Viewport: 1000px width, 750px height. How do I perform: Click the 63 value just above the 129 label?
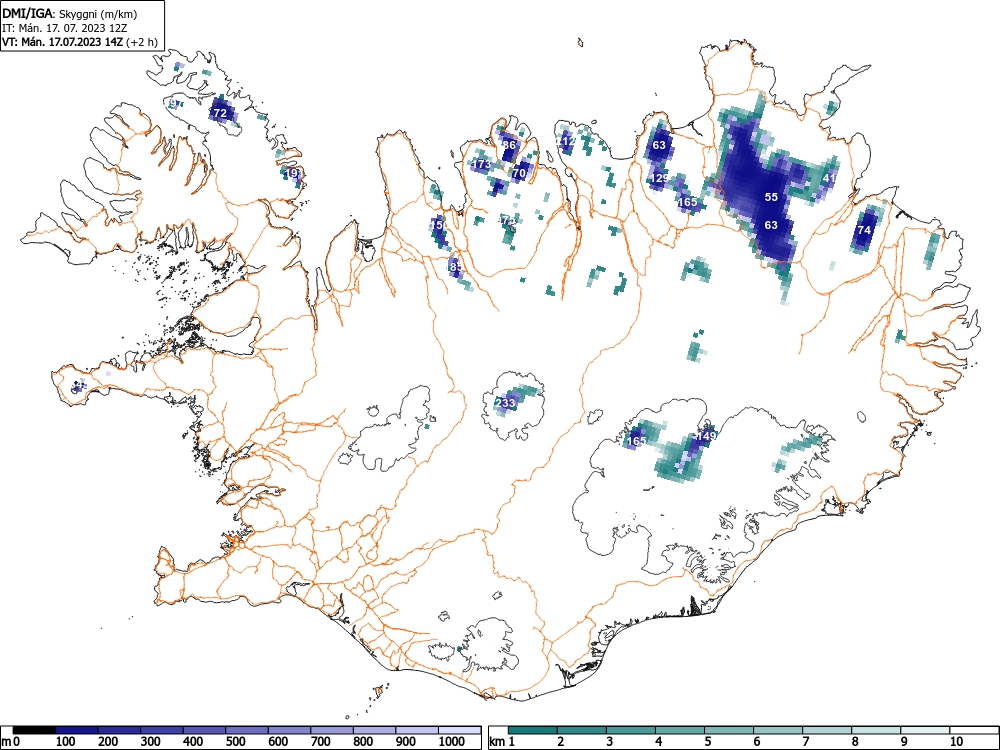click(x=659, y=145)
